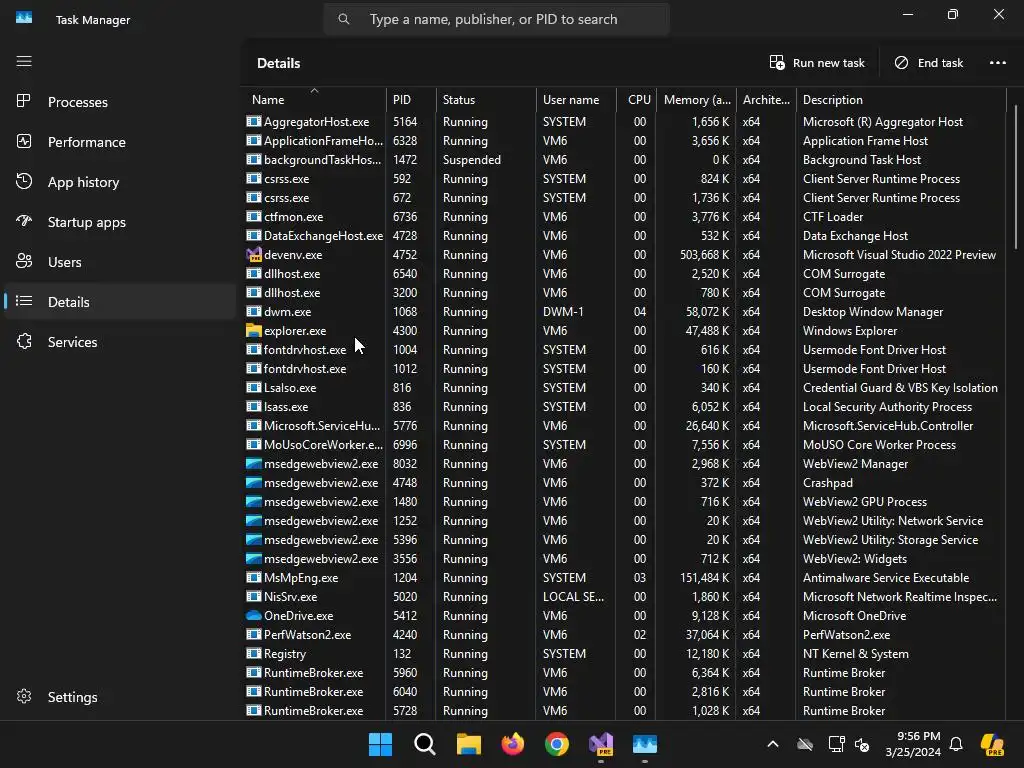Select the Services page

pyautogui.click(x=120, y=342)
